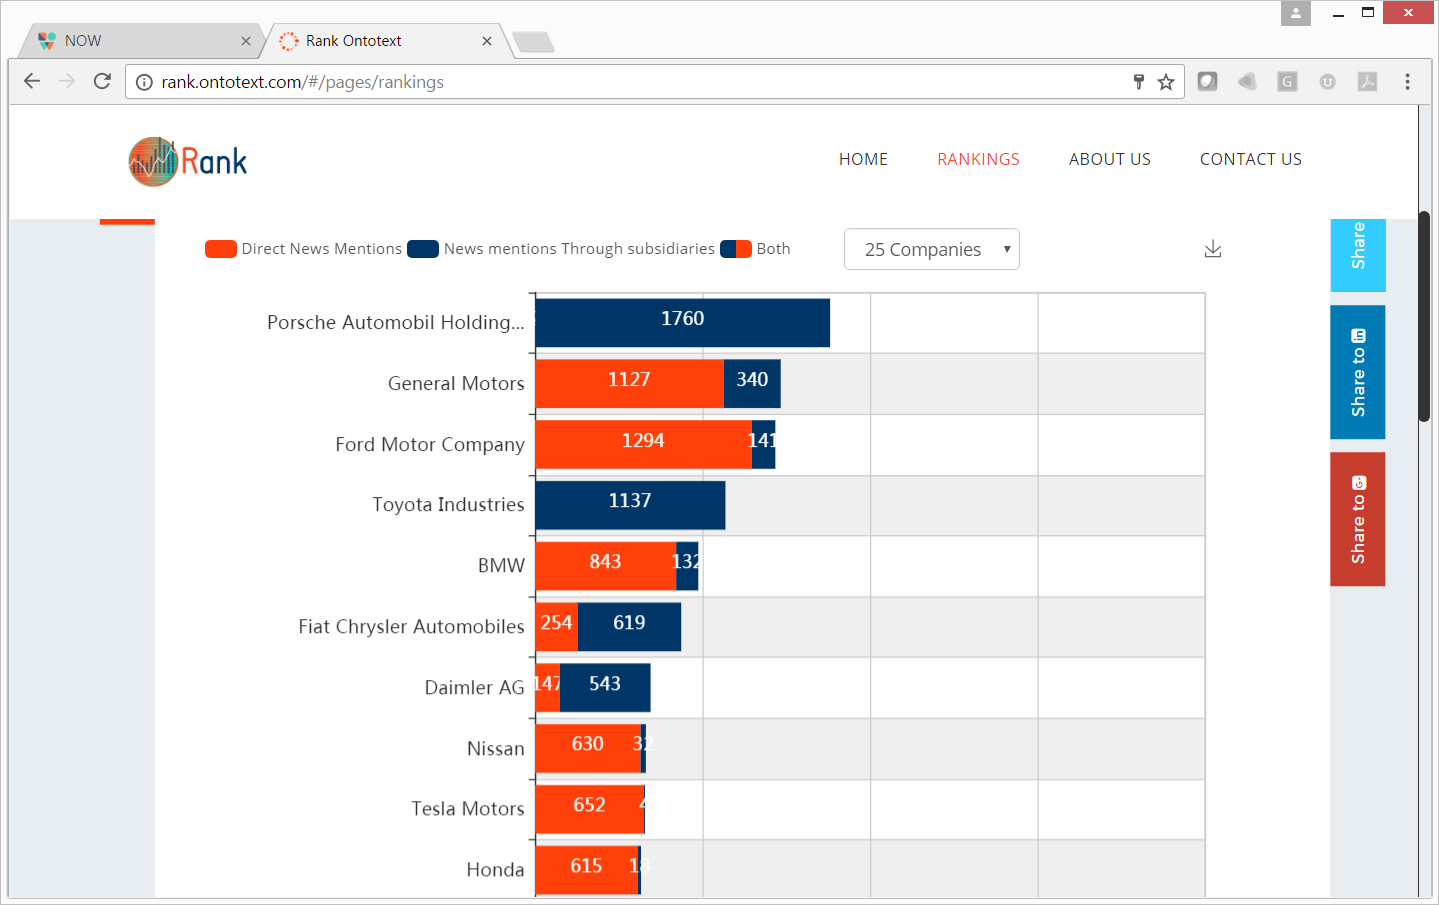Open Chrome's three-dot menu

point(1407,82)
